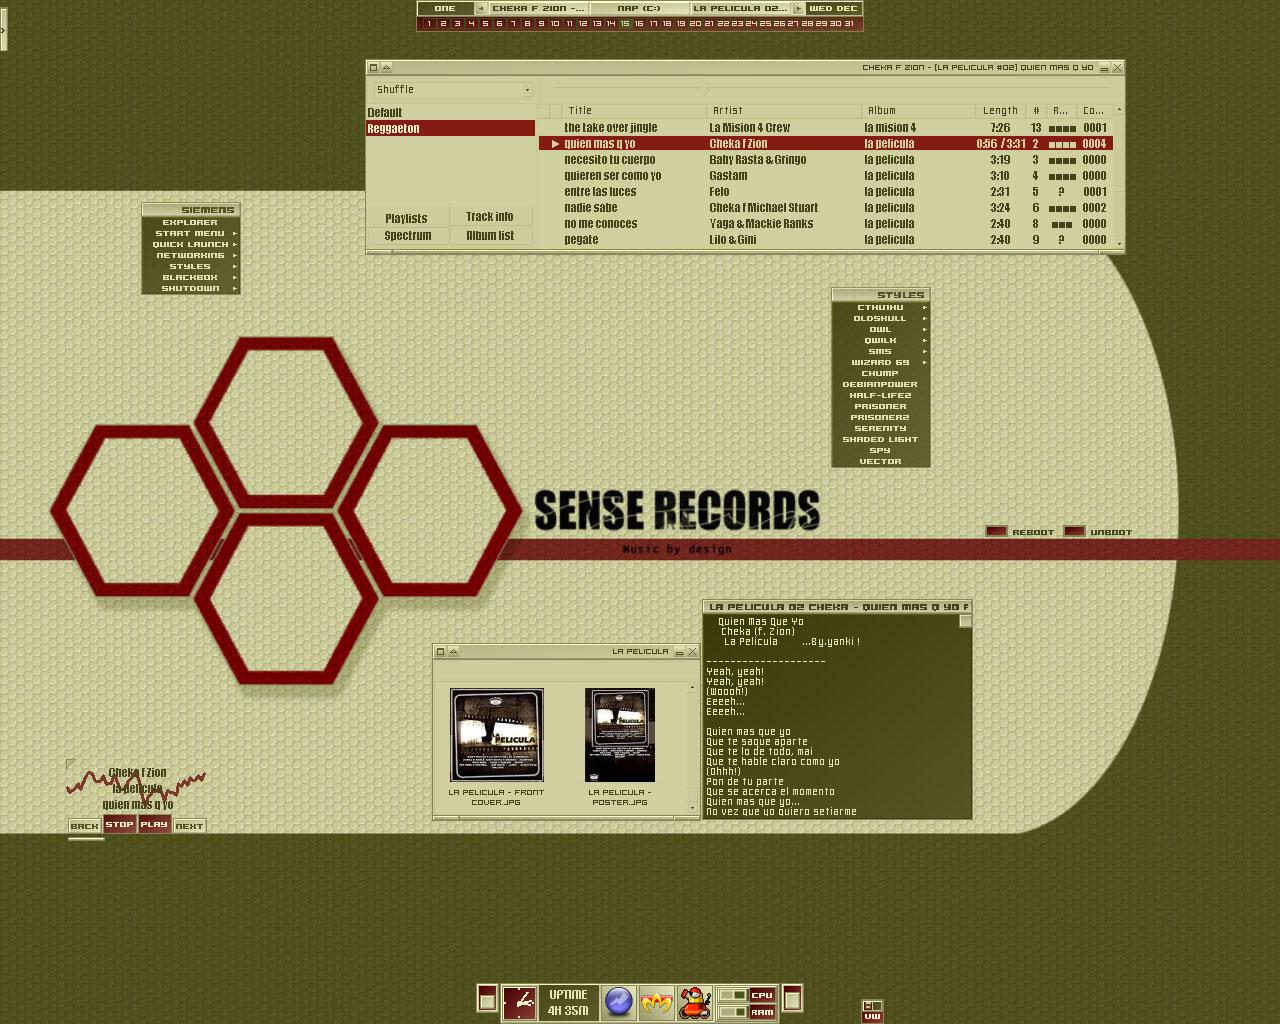
Task: Launch the blue sphere messenger icon
Action: tap(619, 1002)
